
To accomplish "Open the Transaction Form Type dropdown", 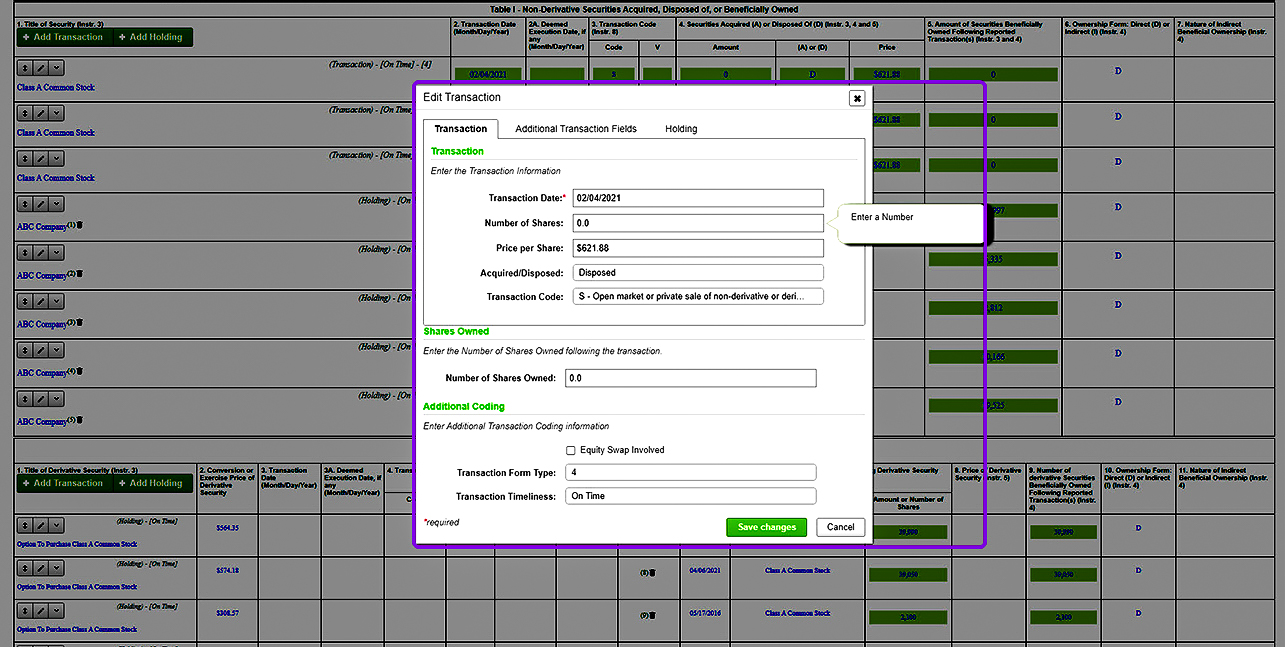I will (x=690, y=472).
